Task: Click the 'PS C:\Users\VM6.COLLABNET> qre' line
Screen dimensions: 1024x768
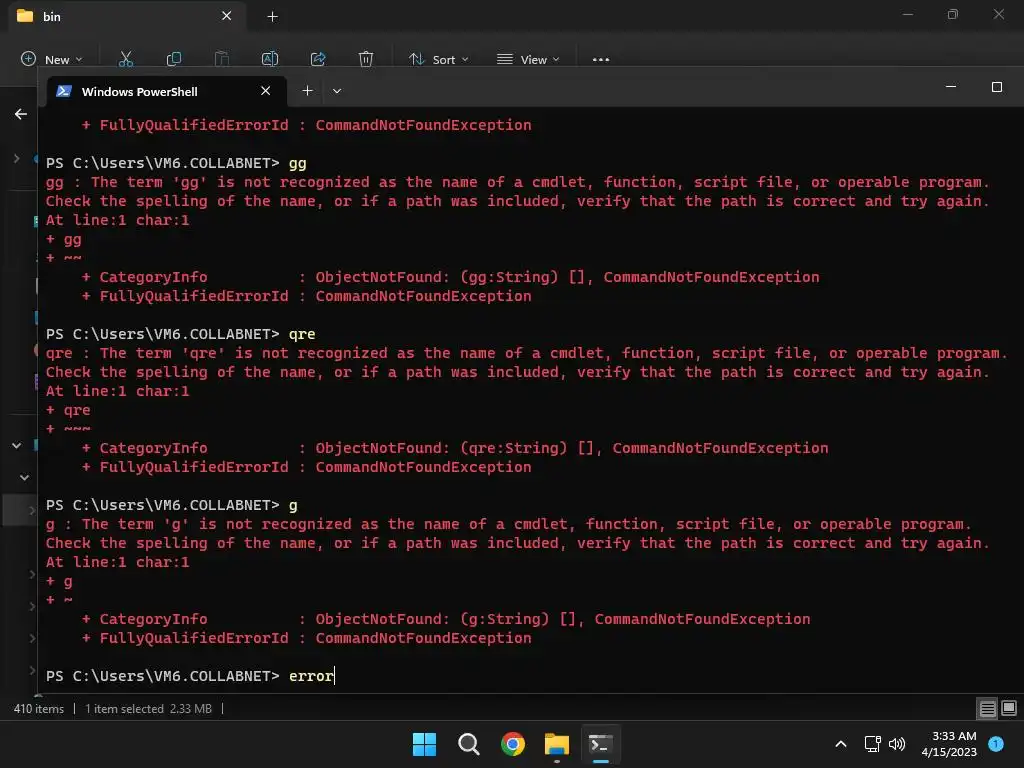Action: 180,334
